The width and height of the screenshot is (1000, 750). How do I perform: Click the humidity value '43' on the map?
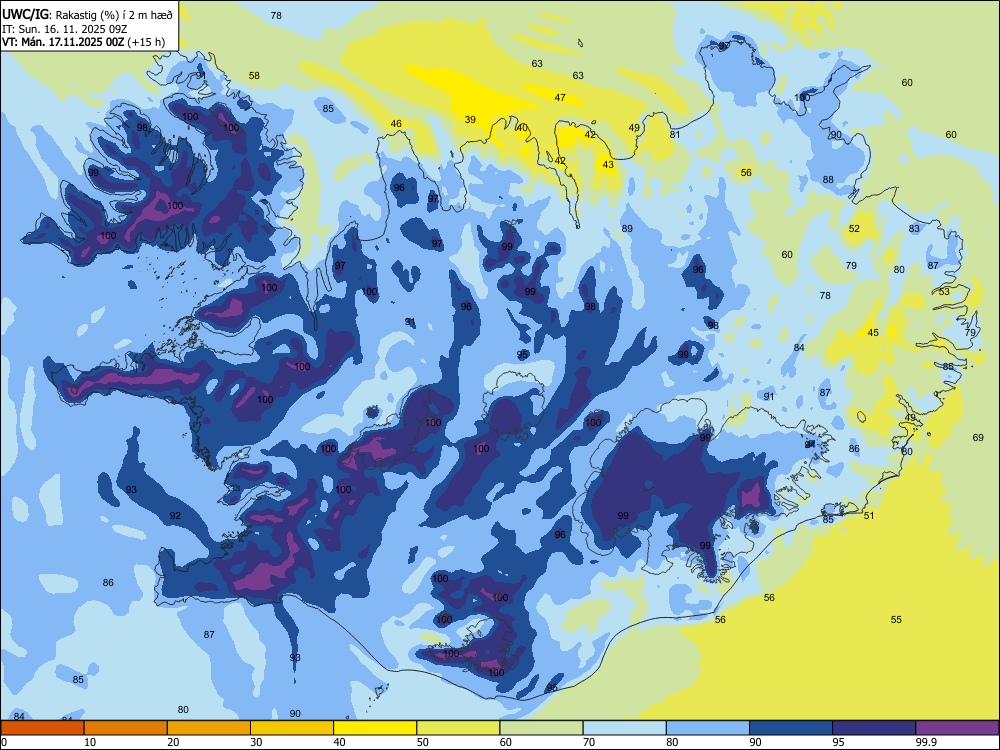[x=608, y=165]
